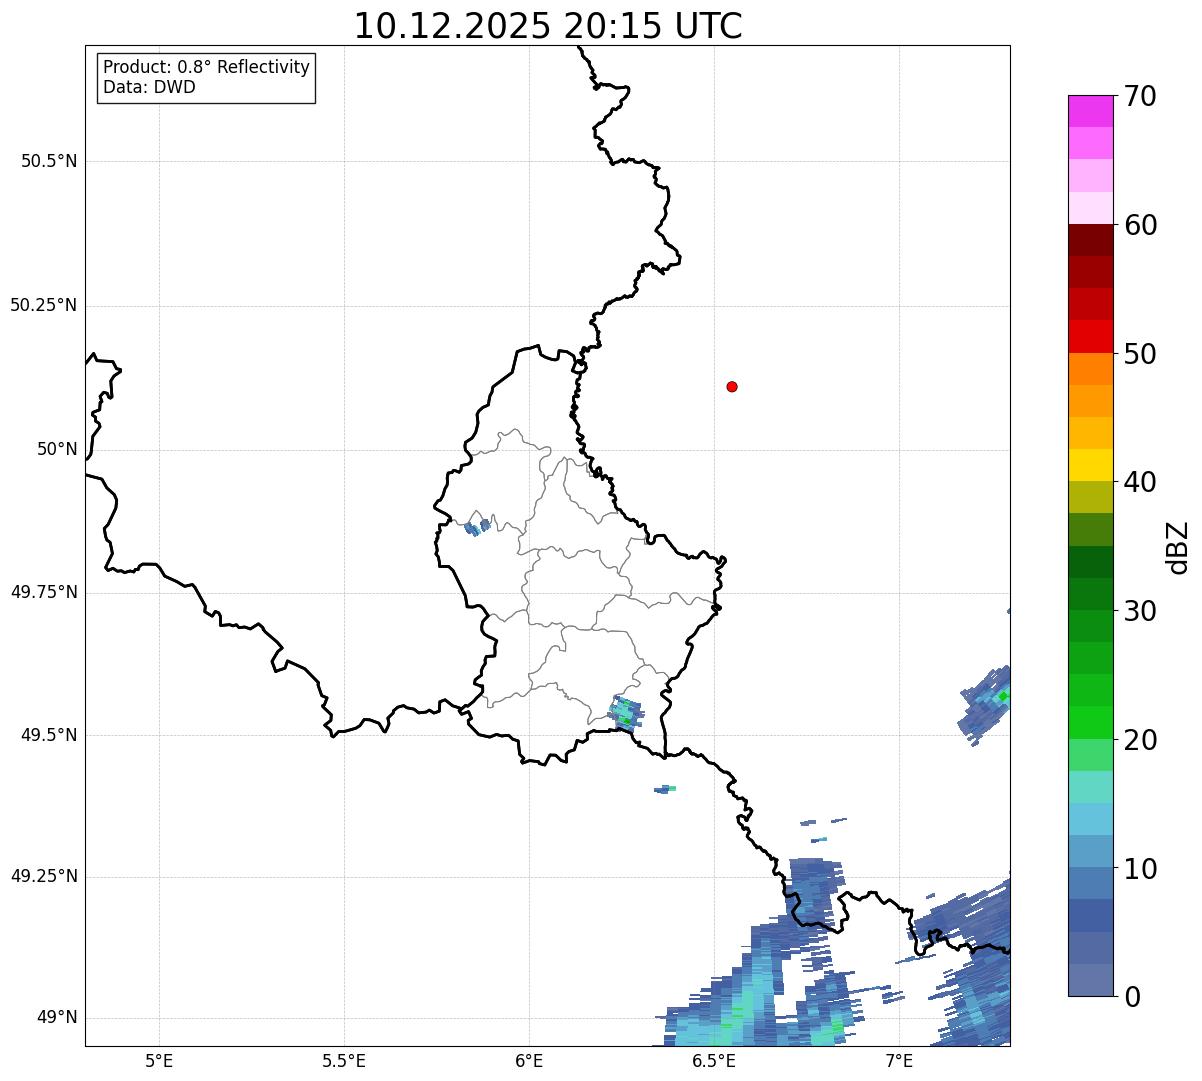
Task: Click the title '10.12.2025 20:15 UTC'
Action: tap(548, 26)
